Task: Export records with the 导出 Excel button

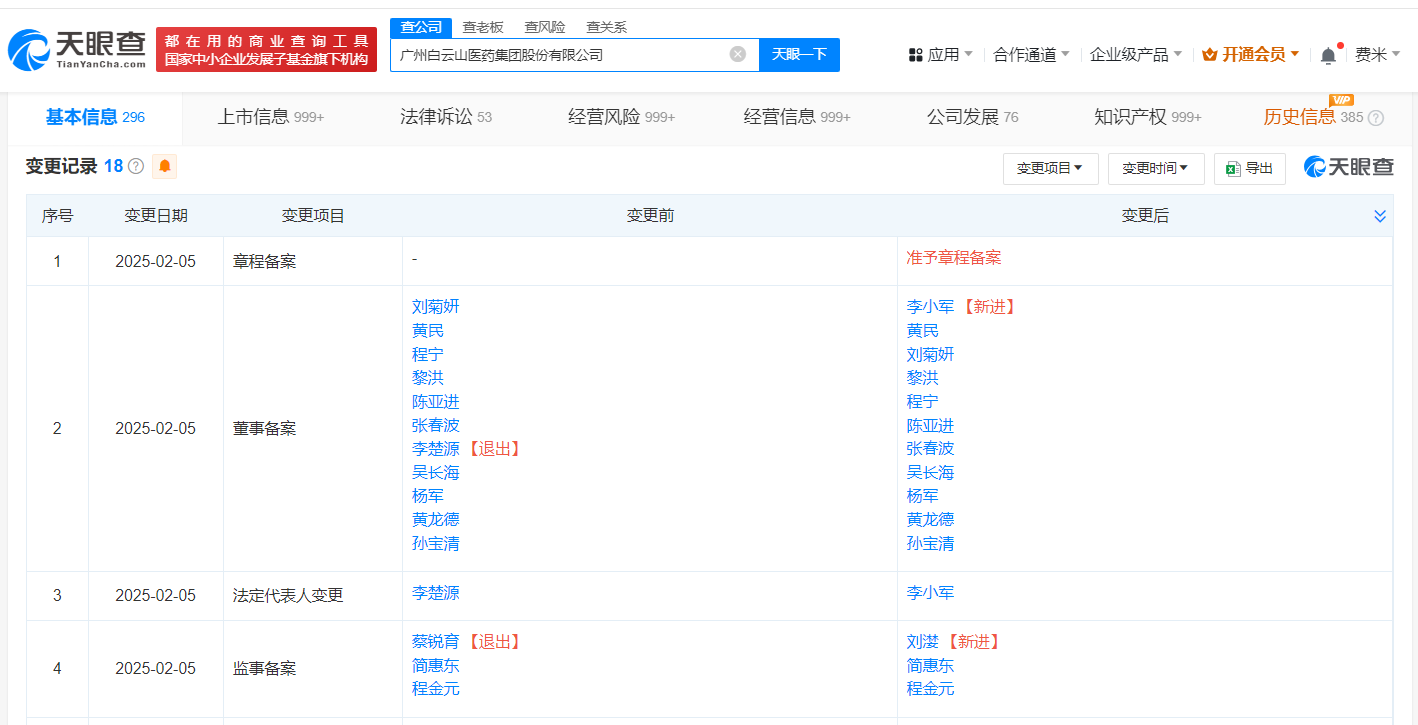Action: tap(1249, 169)
